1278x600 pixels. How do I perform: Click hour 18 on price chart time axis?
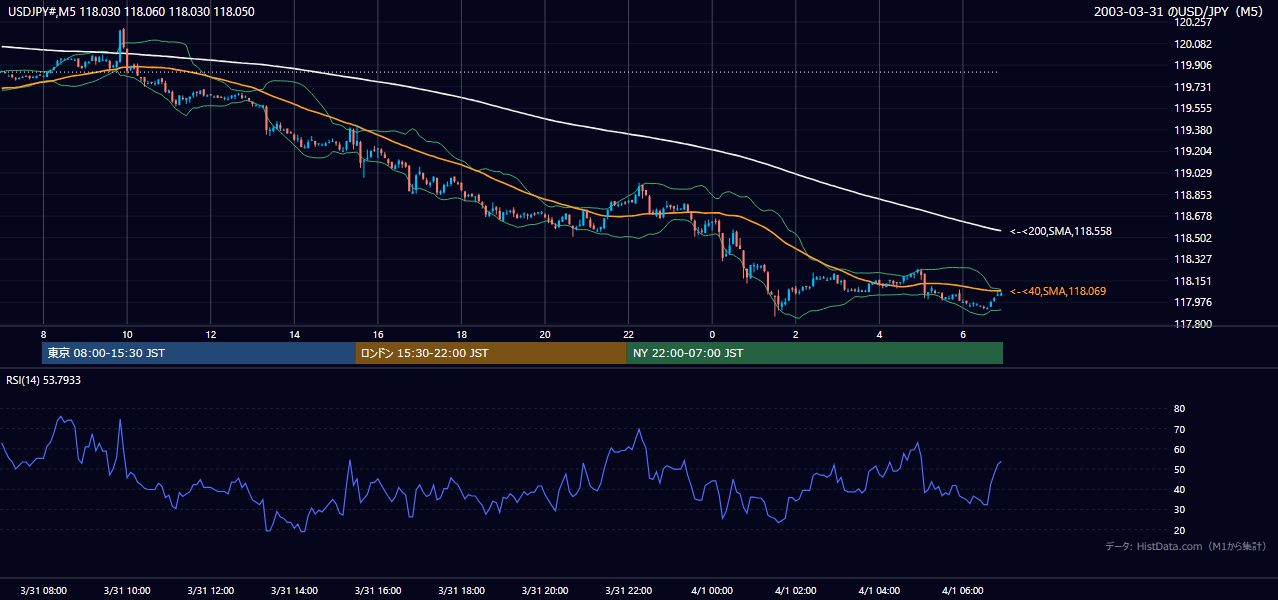461,334
